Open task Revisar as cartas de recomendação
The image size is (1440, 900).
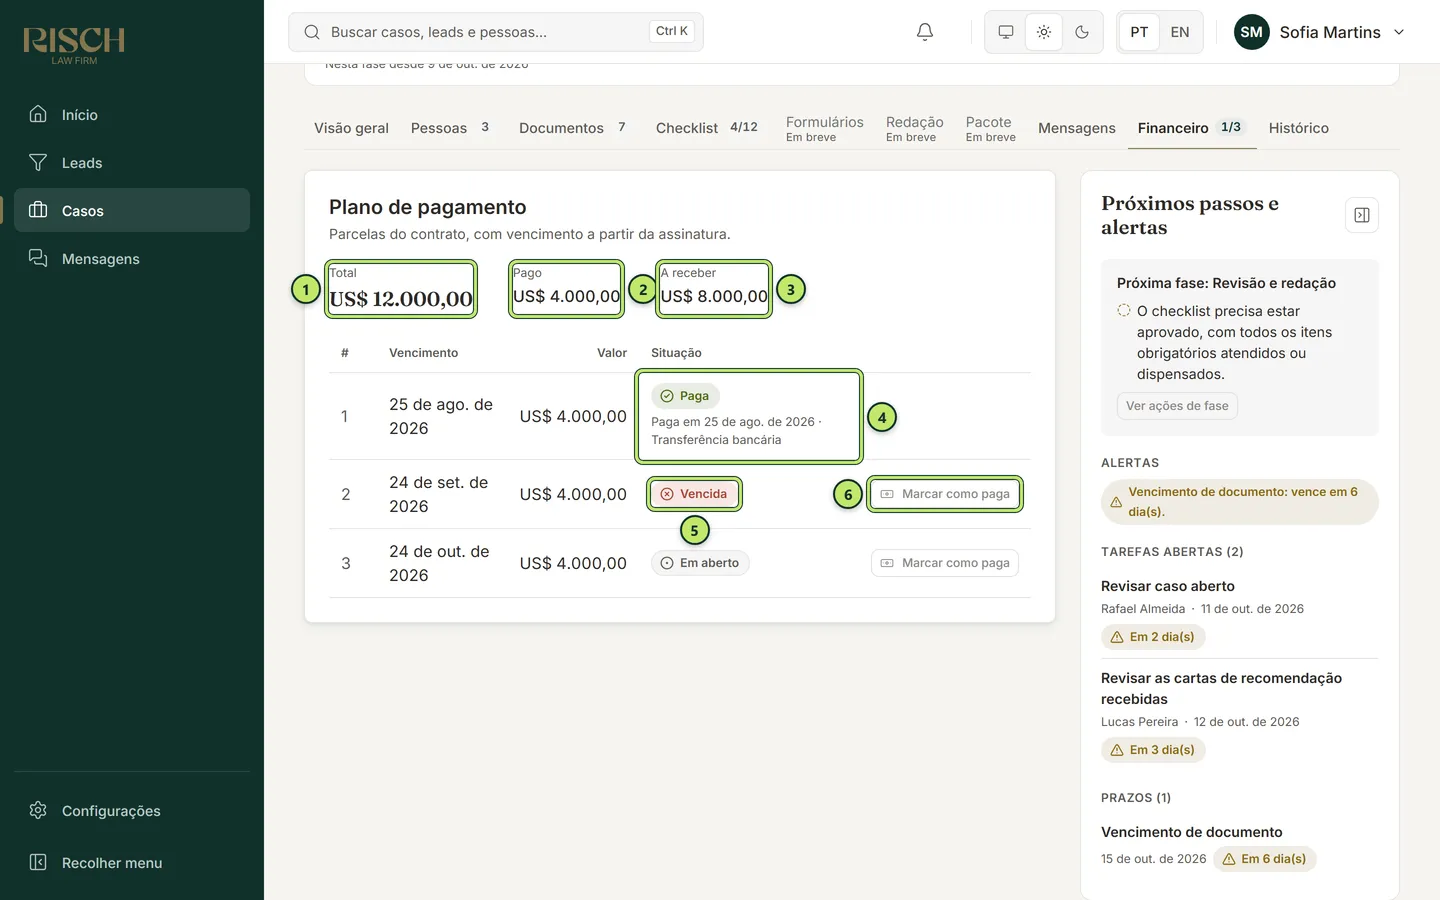[1221, 688]
